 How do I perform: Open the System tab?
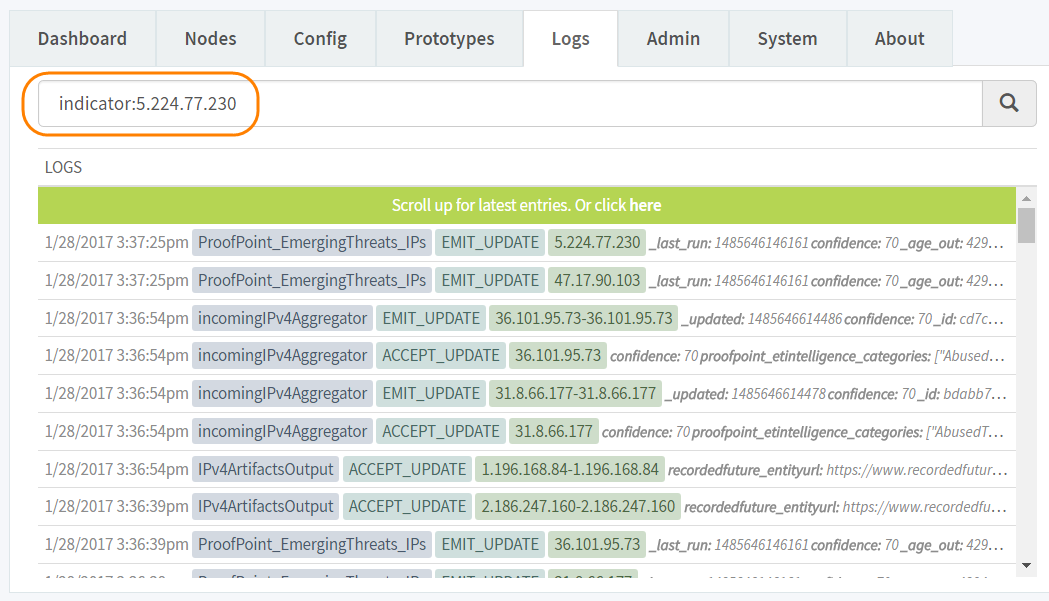[787, 39]
